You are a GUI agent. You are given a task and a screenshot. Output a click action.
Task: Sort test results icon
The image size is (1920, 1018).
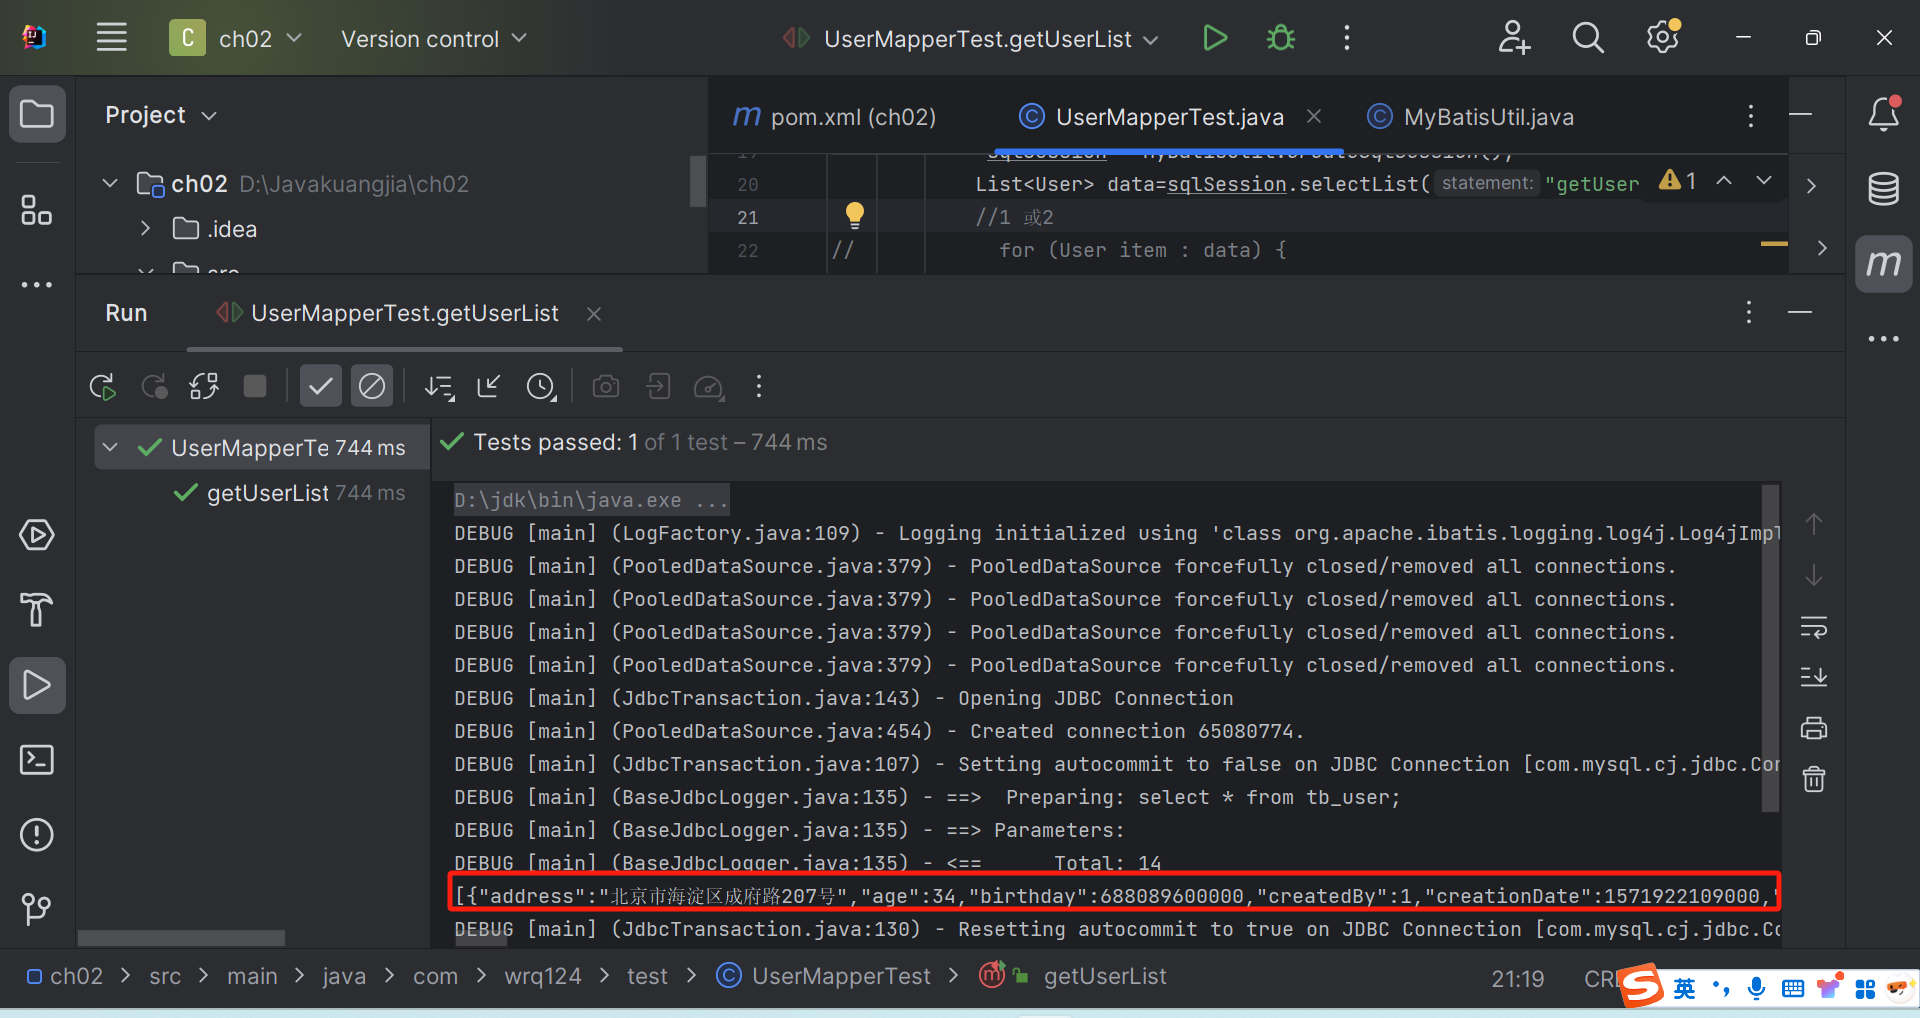[x=439, y=386]
